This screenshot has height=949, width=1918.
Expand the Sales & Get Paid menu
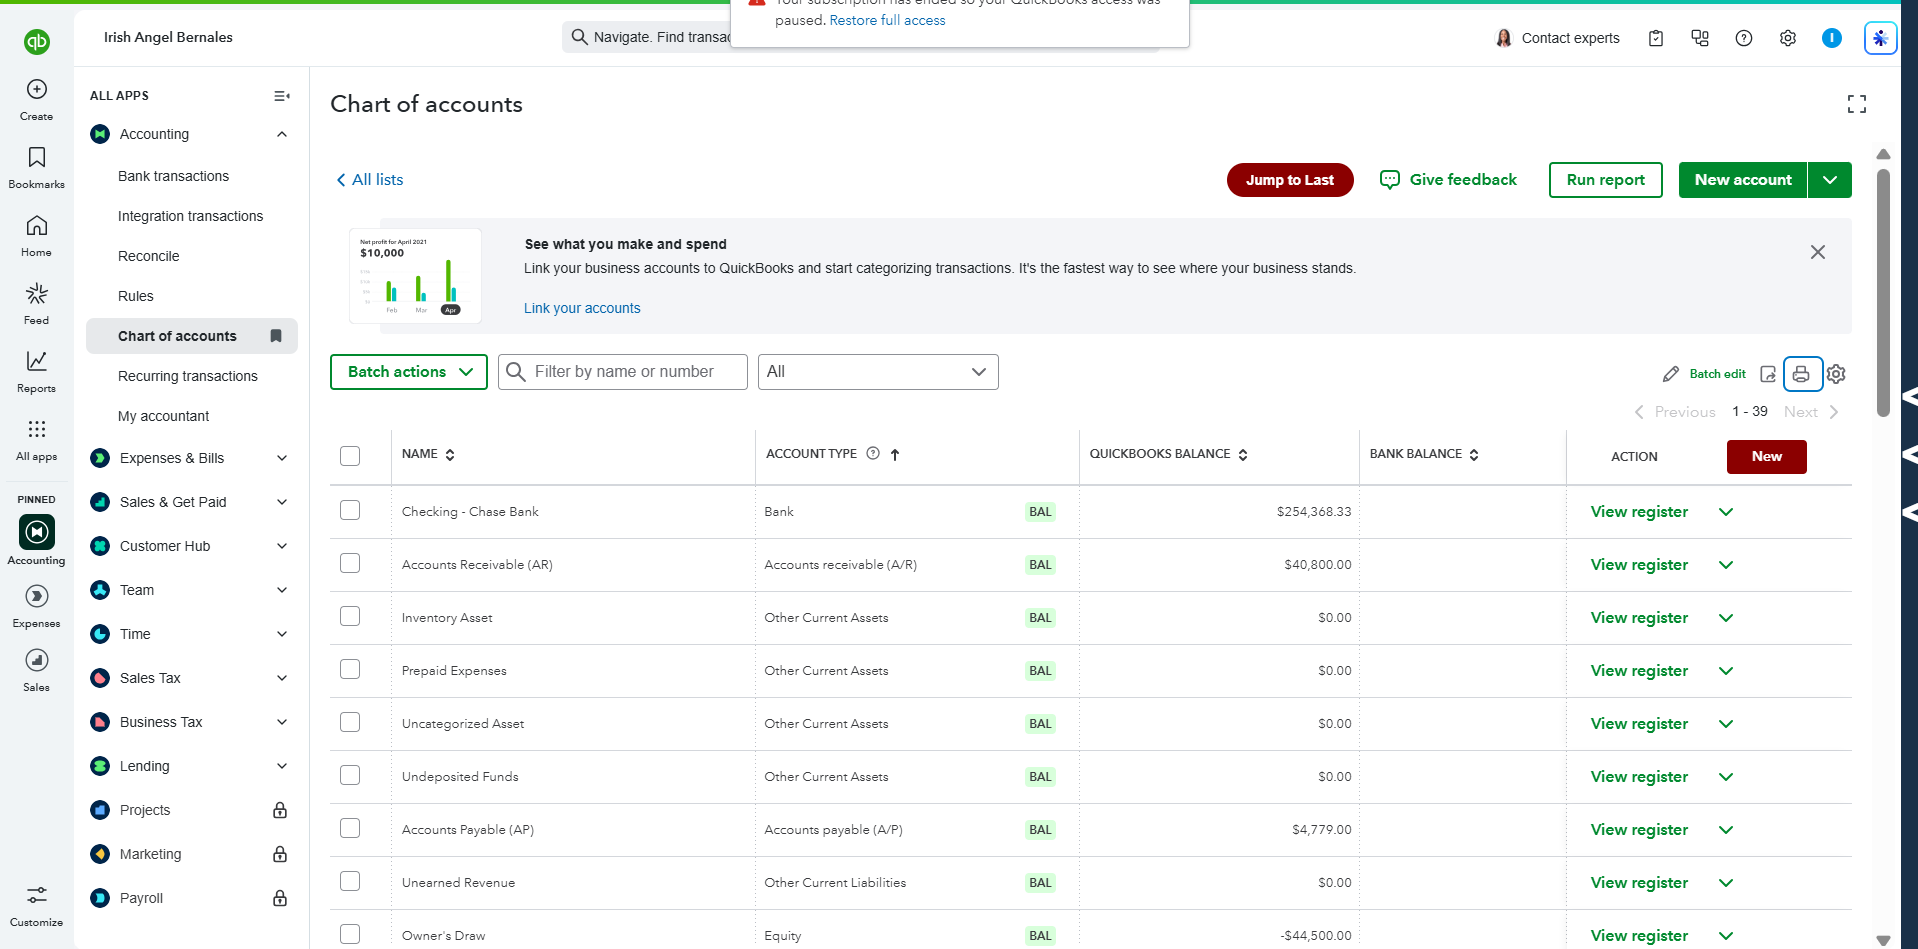coord(282,502)
